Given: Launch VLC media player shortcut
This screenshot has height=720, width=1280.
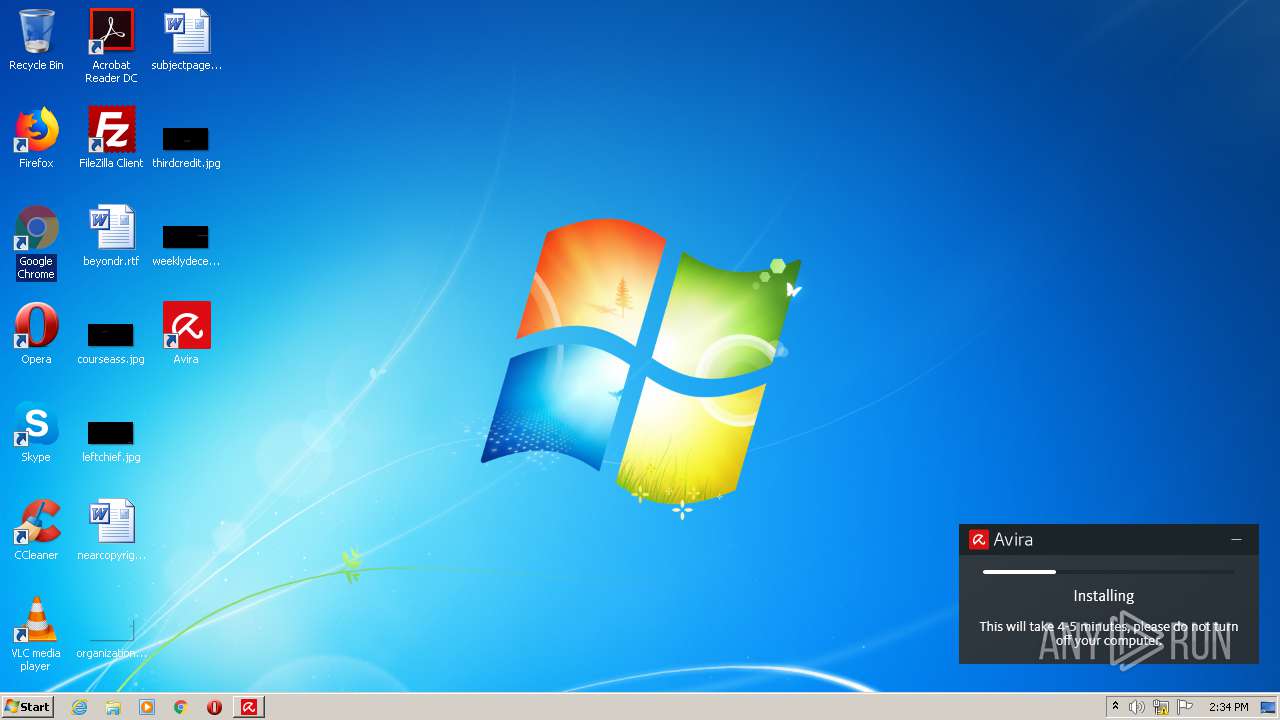Looking at the screenshot, I should point(36,634).
